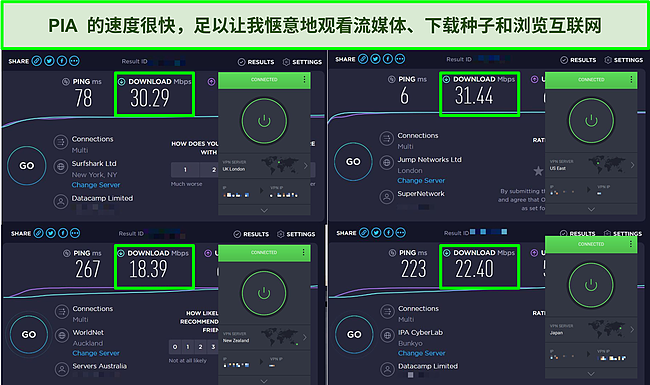Click Change Server under London
This screenshot has height=385, width=650.
pyautogui.click(x=421, y=181)
